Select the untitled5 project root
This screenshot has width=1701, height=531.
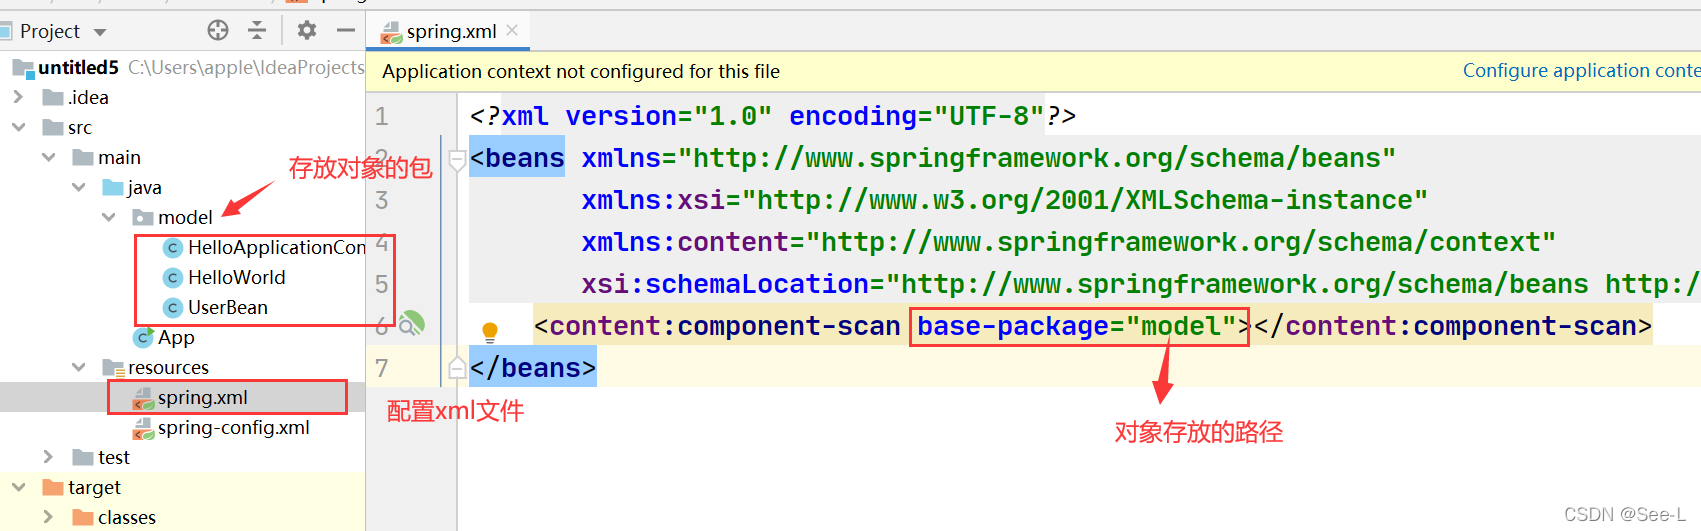pyautogui.click(x=78, y=67)
